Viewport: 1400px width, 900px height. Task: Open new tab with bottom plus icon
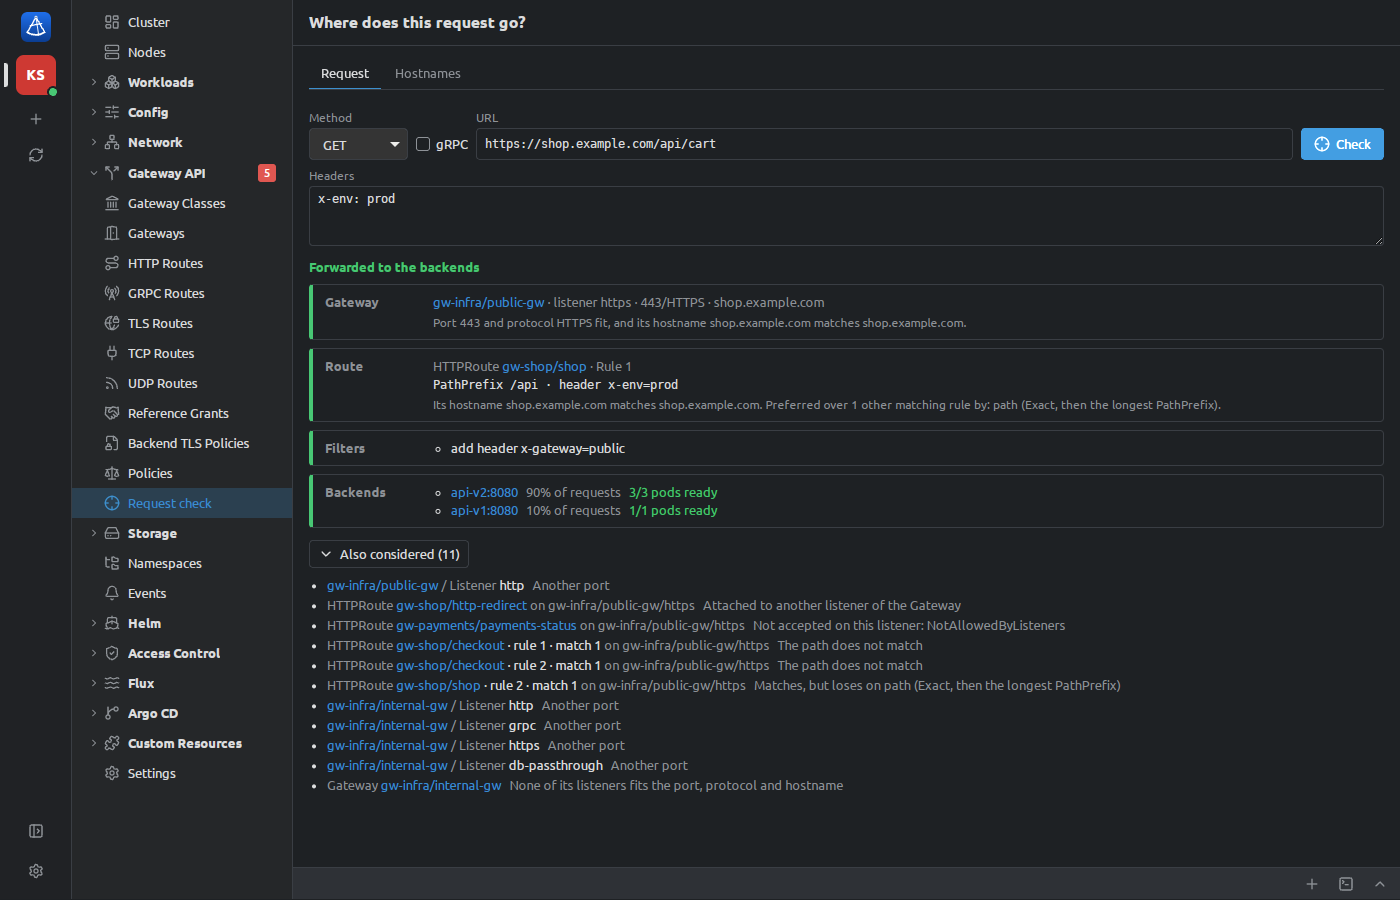point(1312,884)
